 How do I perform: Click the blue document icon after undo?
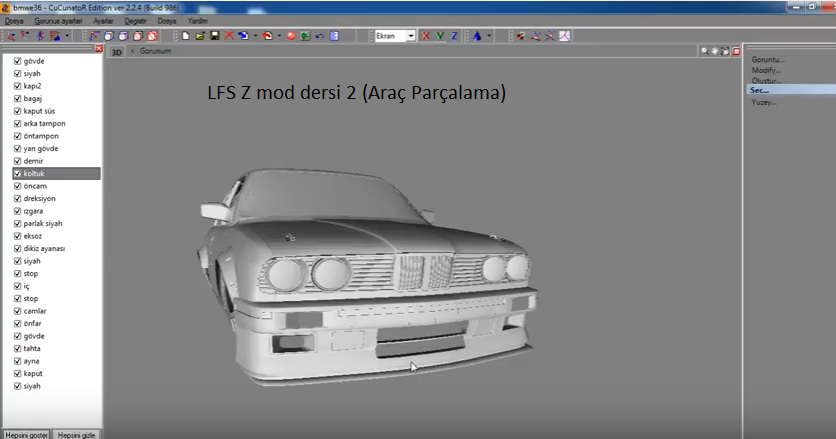tap(334, 36)
